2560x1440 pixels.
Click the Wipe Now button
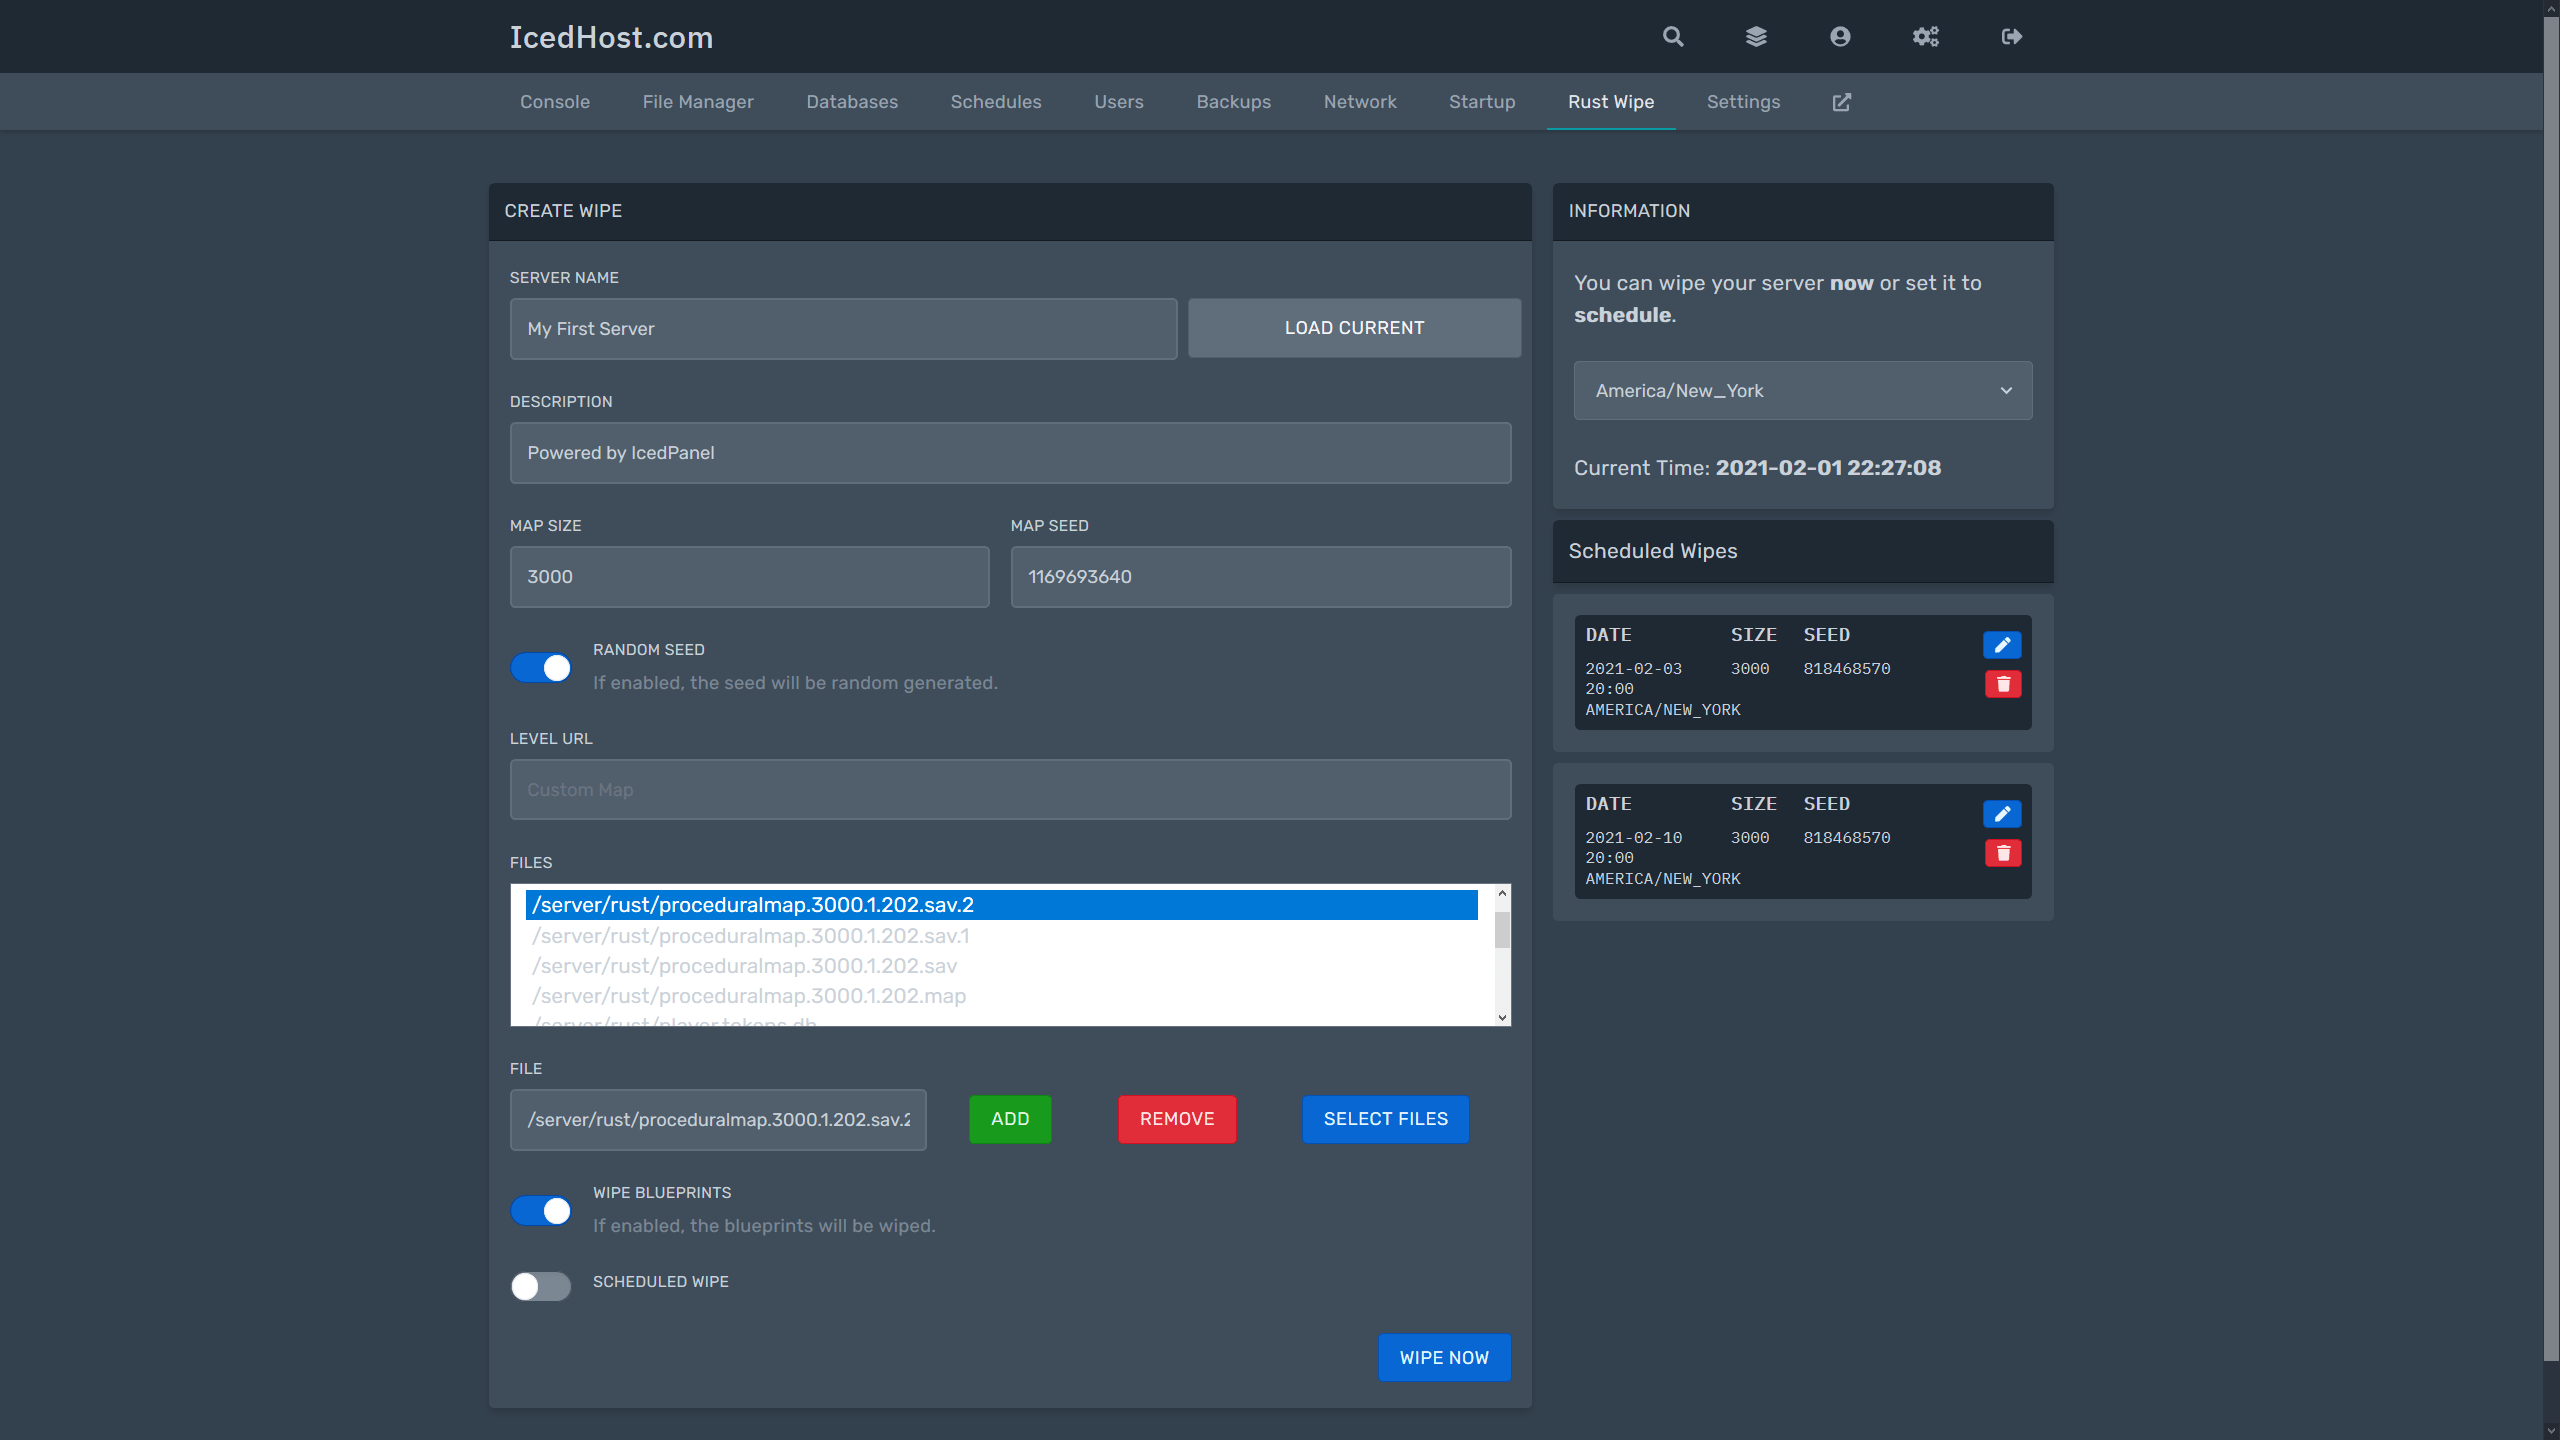[1444, 1358]
